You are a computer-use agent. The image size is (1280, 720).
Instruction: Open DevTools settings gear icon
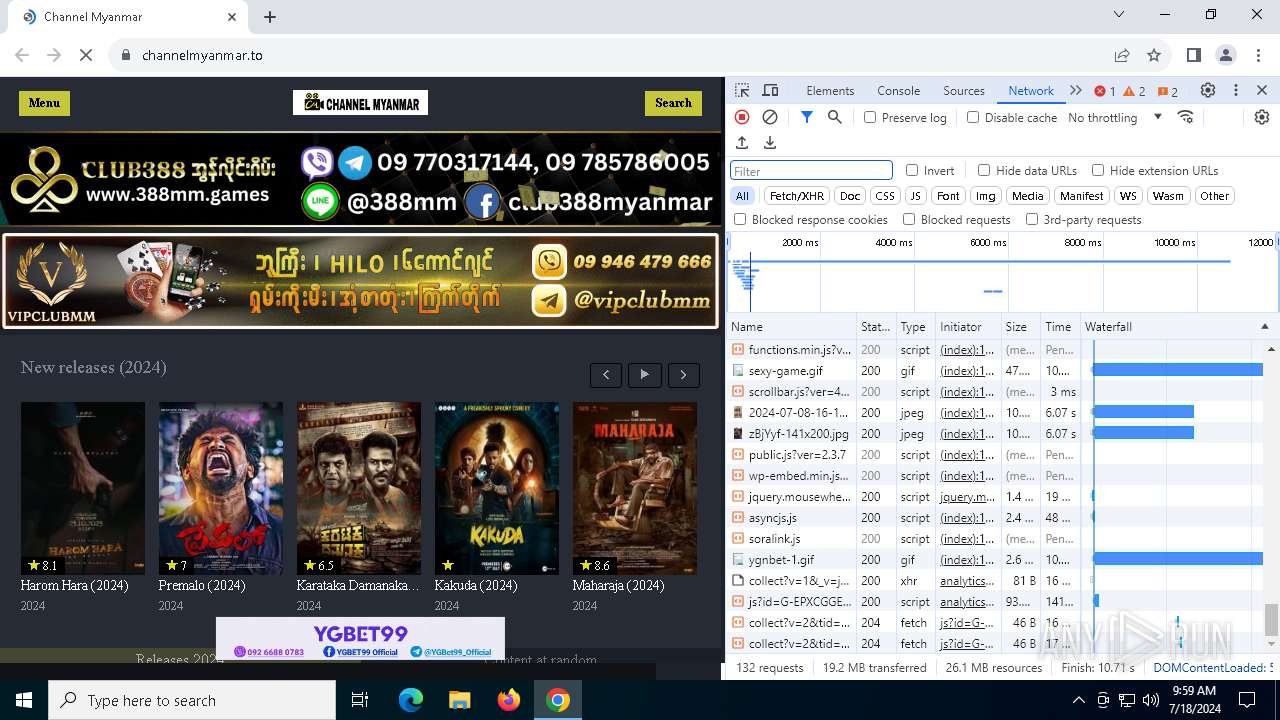click(x=1208, y=90)
